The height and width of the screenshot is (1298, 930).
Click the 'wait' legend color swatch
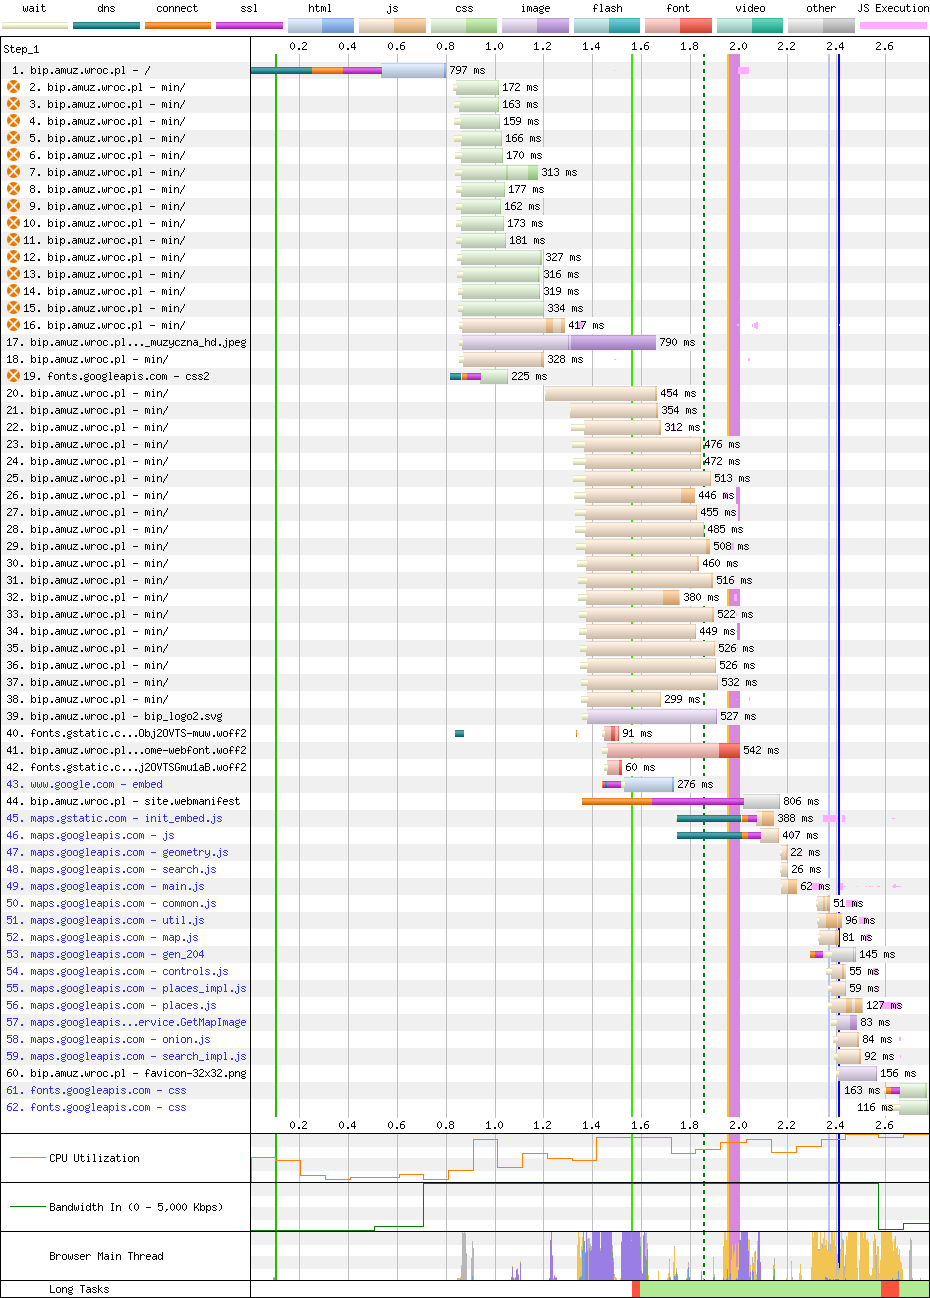tap(35, 24)
